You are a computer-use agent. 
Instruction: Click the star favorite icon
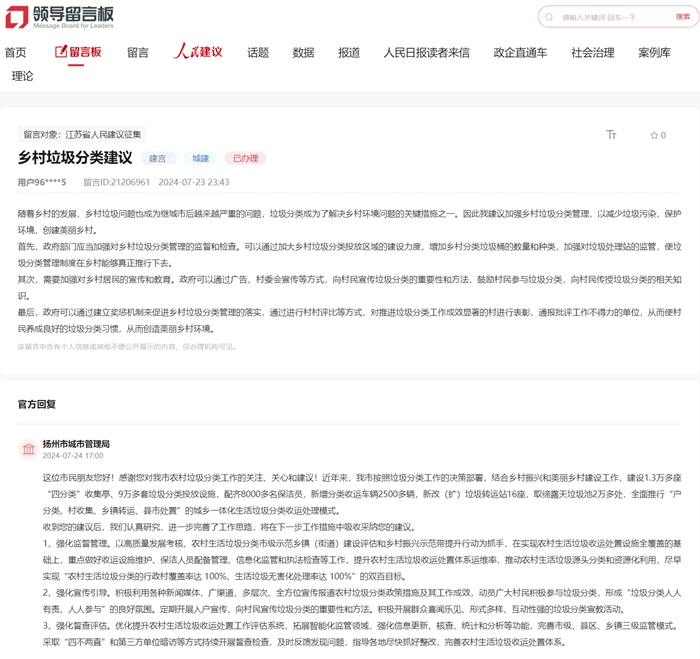(654, 135)
